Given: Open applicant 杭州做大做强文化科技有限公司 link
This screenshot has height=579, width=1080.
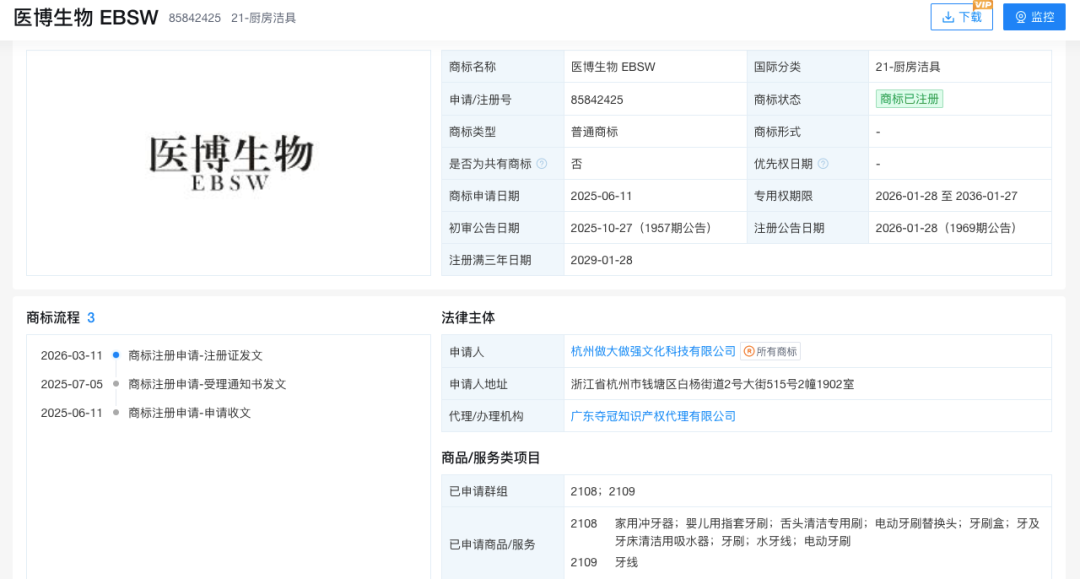Looking at the screenshot, I should [653, 351].
